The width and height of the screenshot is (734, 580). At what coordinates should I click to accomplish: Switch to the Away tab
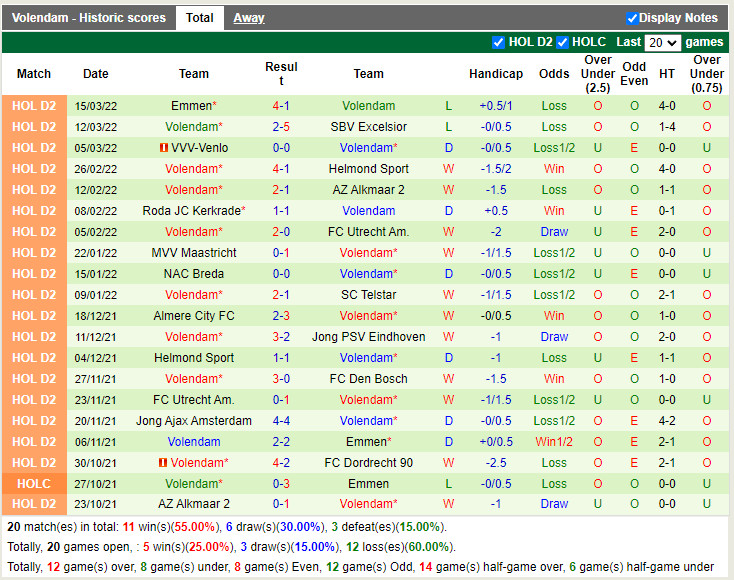pos(249,18)
